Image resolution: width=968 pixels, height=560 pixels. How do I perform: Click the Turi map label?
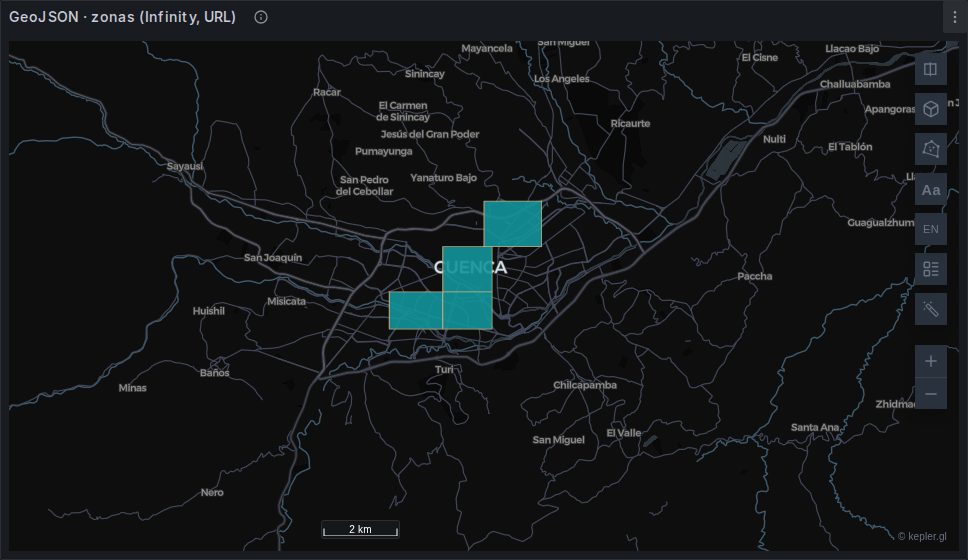(444, 369)
